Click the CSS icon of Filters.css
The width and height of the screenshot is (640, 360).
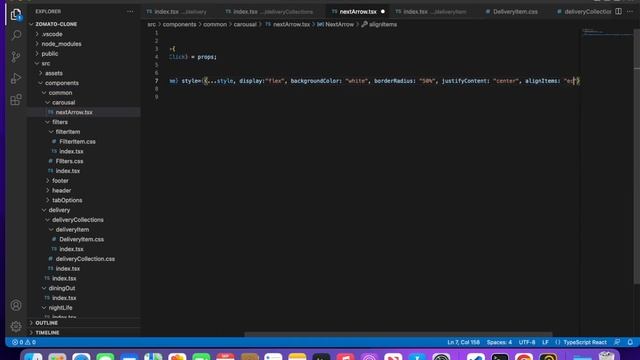pyautogui.click(x=51, y=161)
